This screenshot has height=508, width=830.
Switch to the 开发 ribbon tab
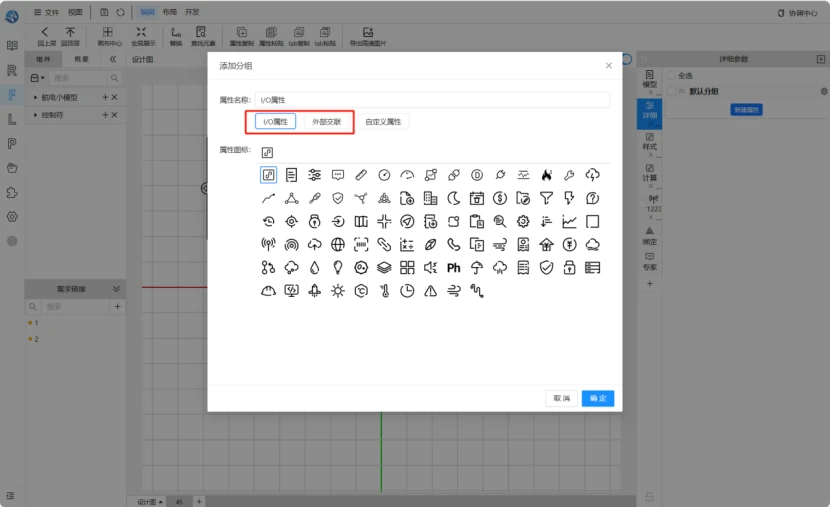(x=192, y=12)
